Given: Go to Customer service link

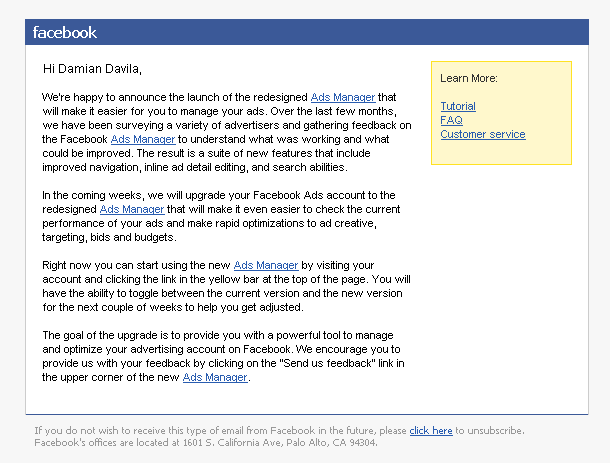Looking at the screenshot, I should click(483, 134).
